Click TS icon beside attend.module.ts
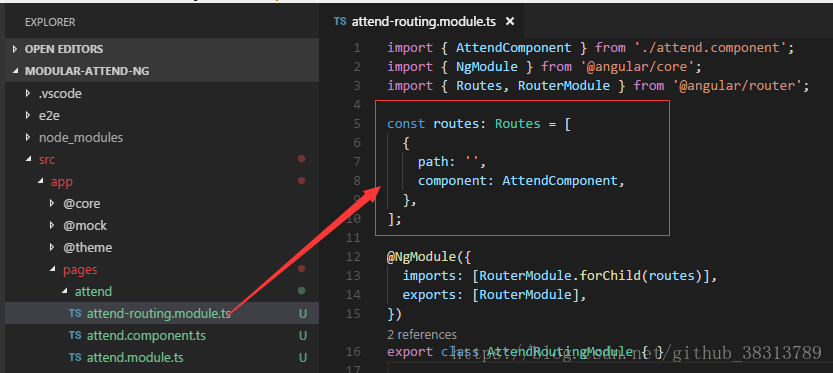 pyautogui.click(x=75, y=358)
